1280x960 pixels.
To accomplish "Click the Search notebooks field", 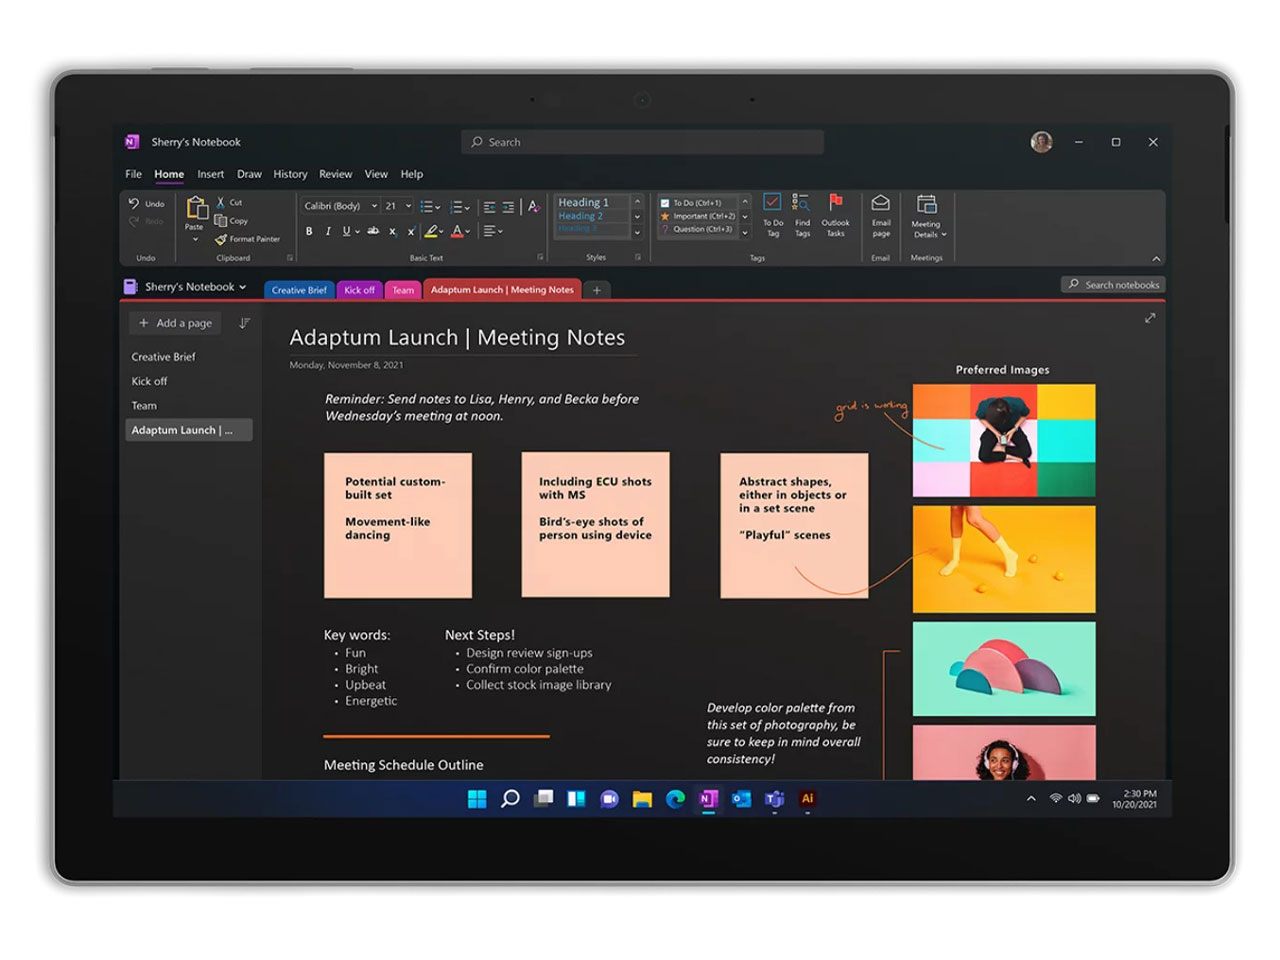I will [1113, 284].
